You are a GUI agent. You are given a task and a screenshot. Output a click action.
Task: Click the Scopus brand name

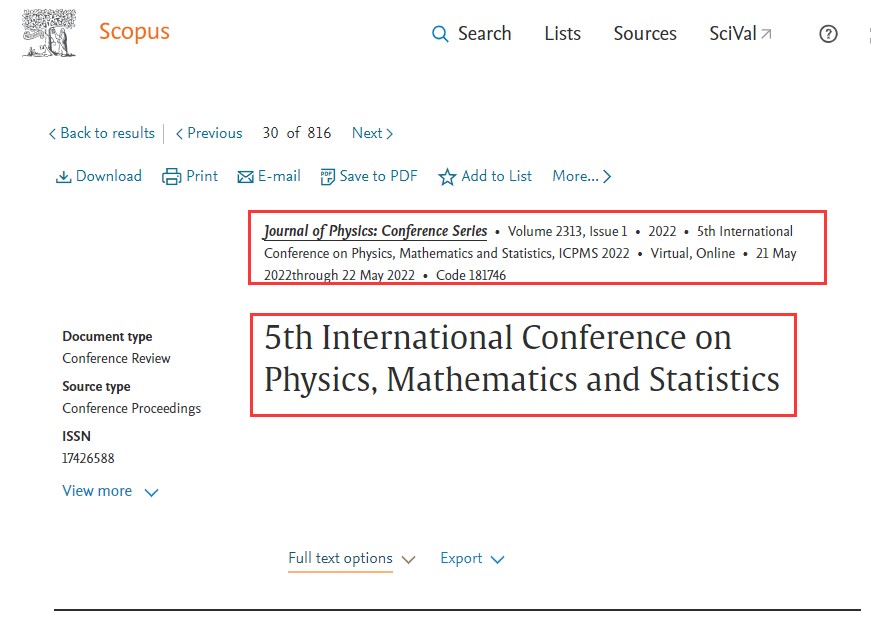(134, 31)
